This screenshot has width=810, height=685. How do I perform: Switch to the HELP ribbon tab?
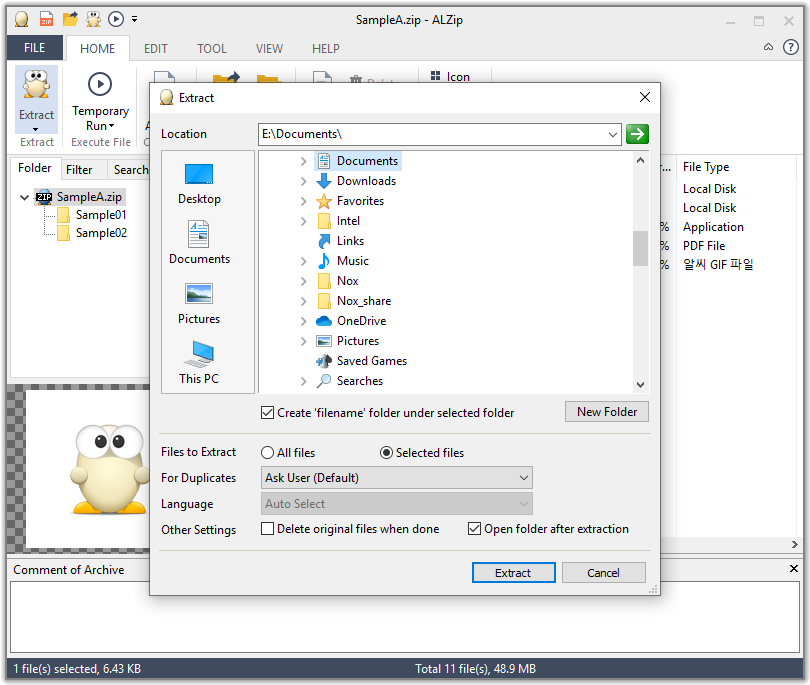325,49
